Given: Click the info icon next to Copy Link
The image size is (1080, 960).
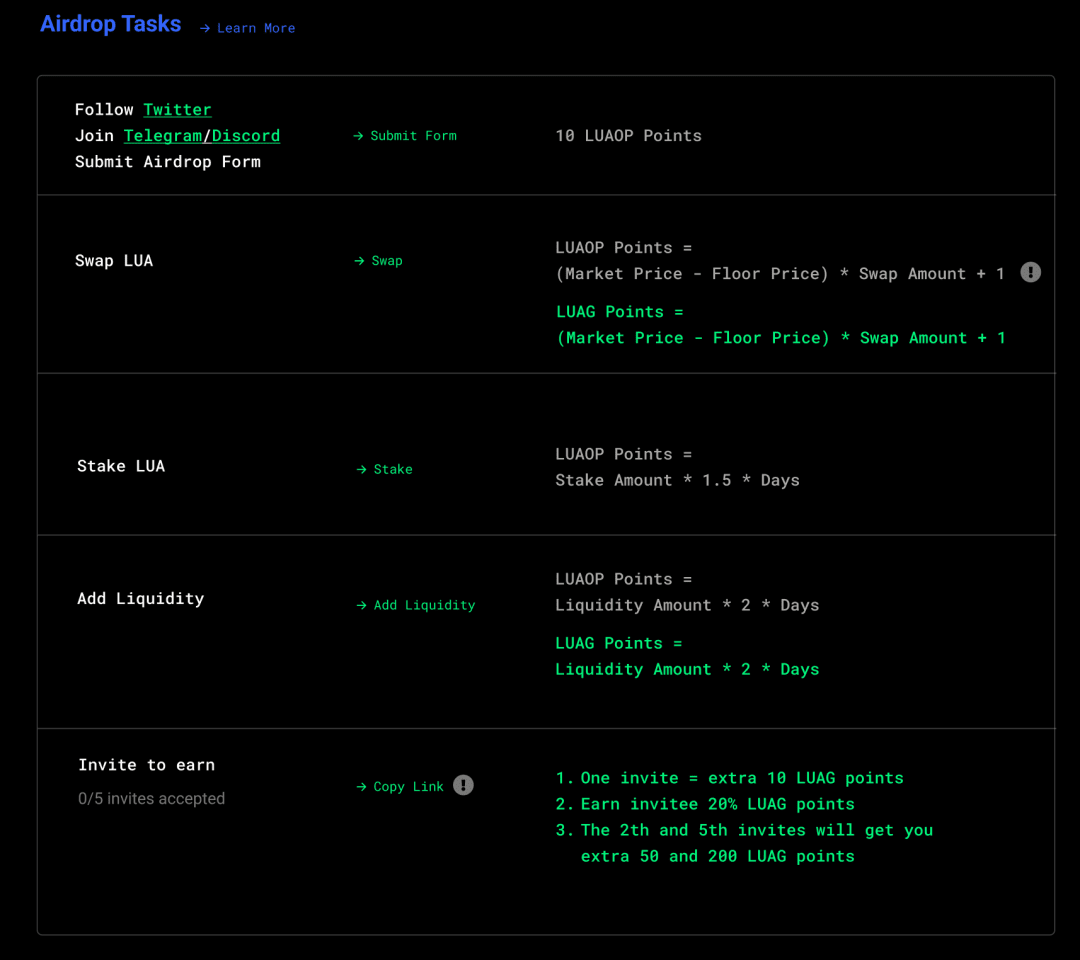Looking at the screenshot, I should [463, 785].
